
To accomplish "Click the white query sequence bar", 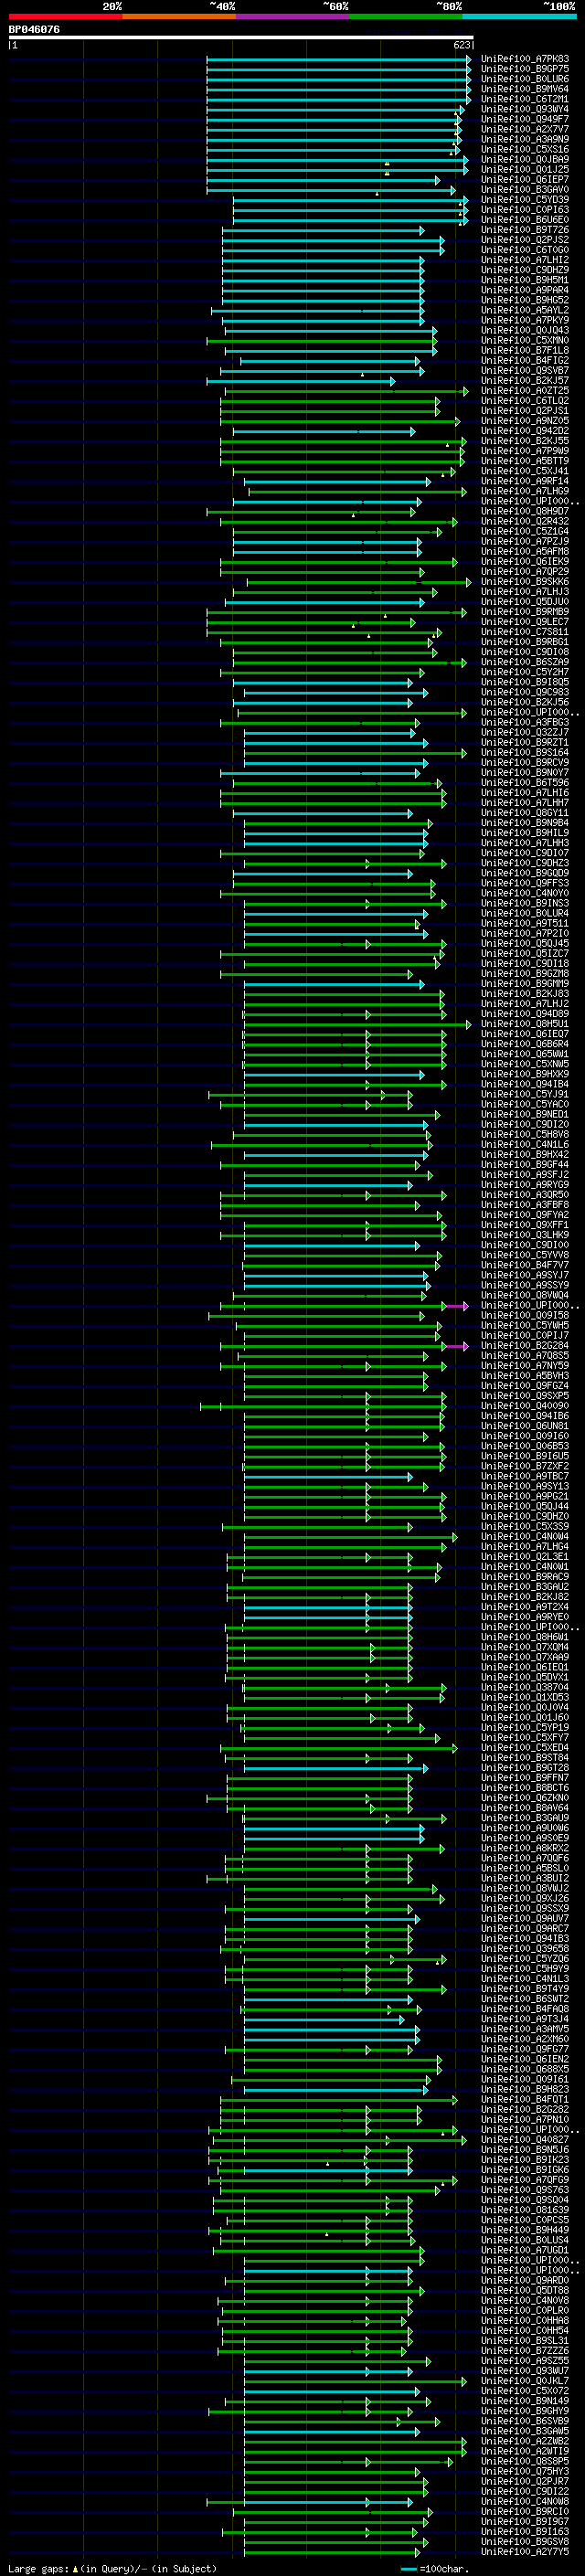I will tap(241, 38).
